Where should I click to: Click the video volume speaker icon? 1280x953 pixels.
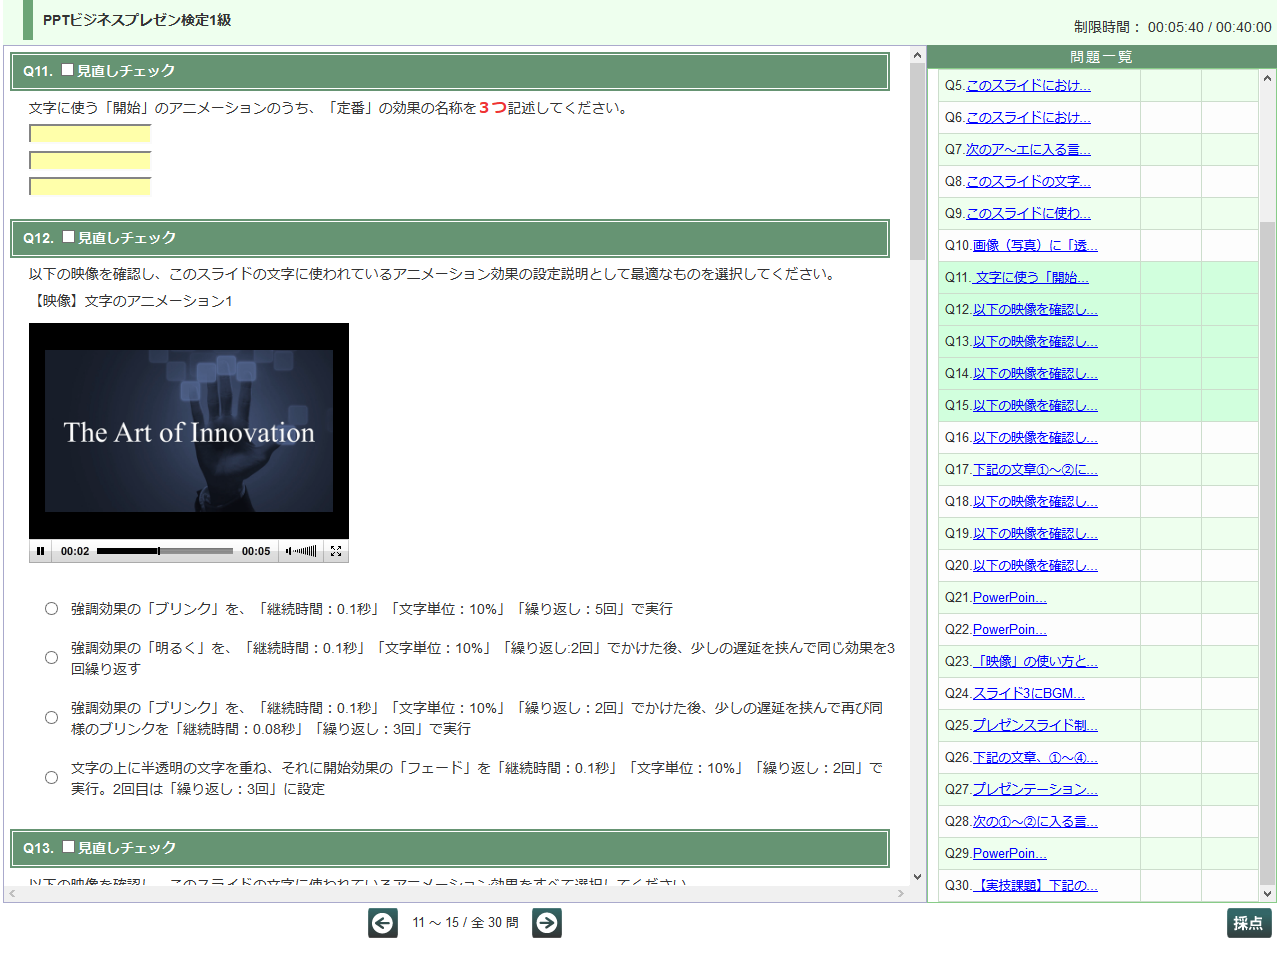289,551
